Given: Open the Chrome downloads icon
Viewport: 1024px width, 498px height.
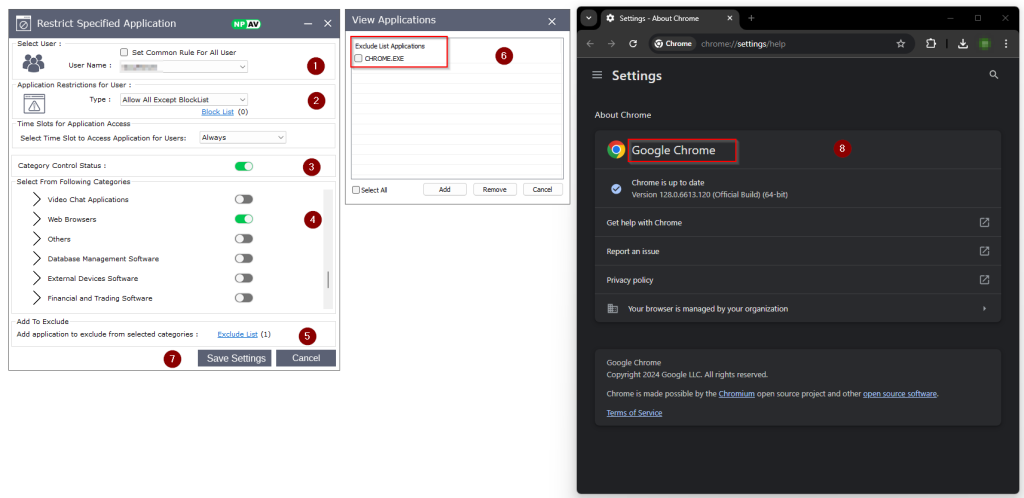Looking at the screenshot, I should click(962, 44).
